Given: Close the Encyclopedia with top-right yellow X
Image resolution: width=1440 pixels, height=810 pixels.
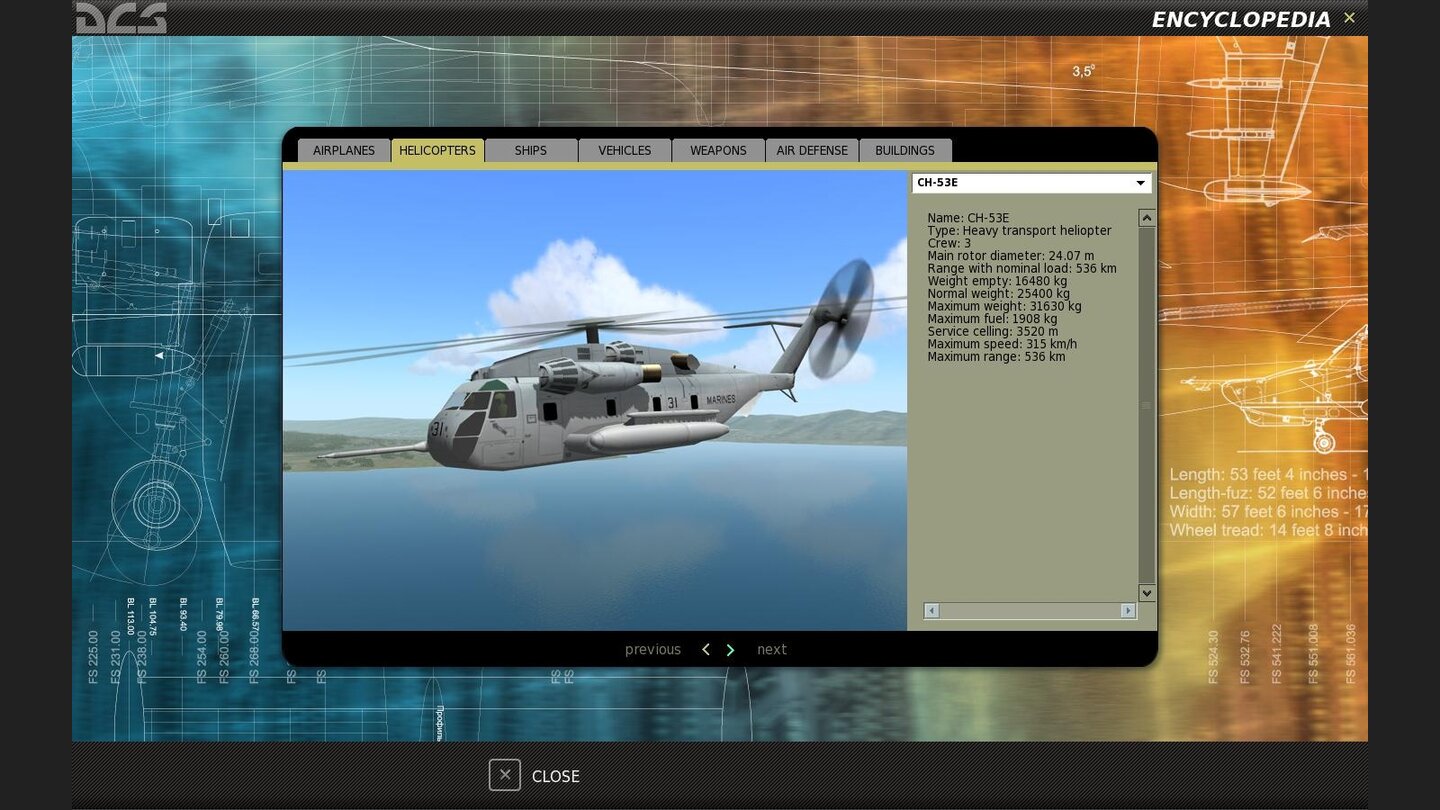Looking at the screenshot, I should (x=1349, y=17).
